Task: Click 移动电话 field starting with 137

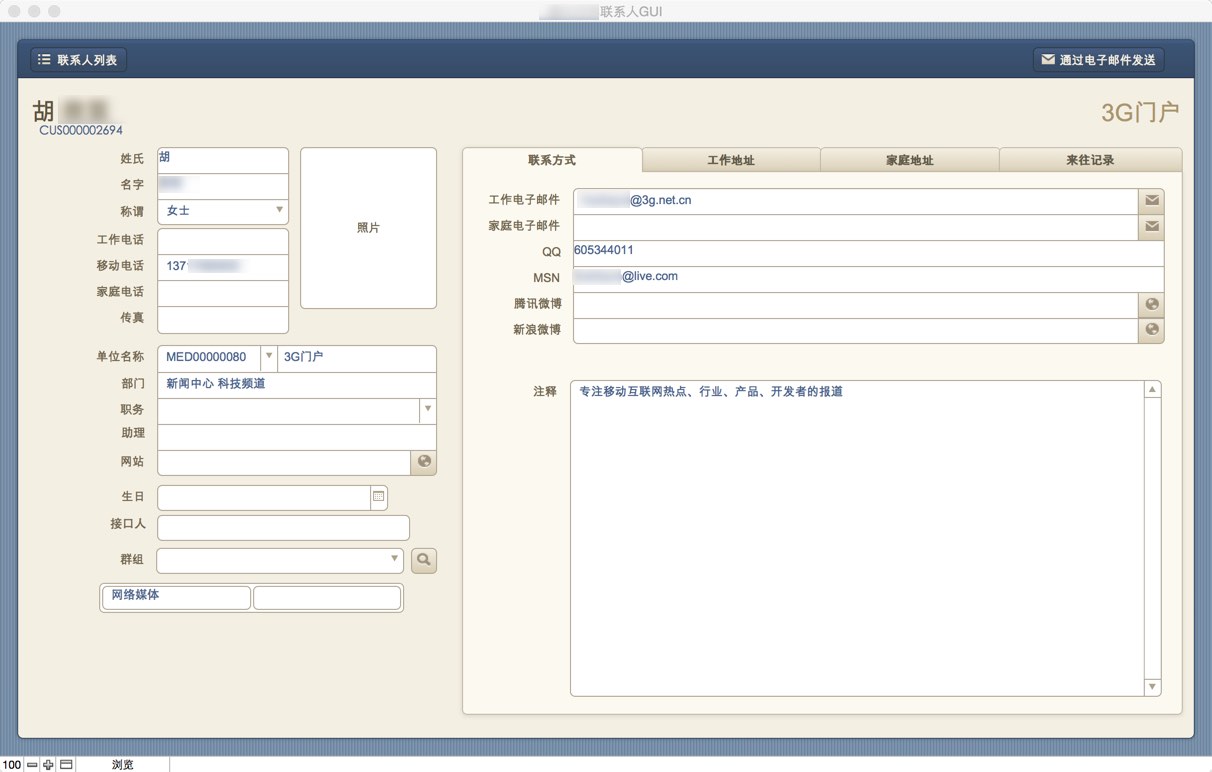Action: [223, 267]
